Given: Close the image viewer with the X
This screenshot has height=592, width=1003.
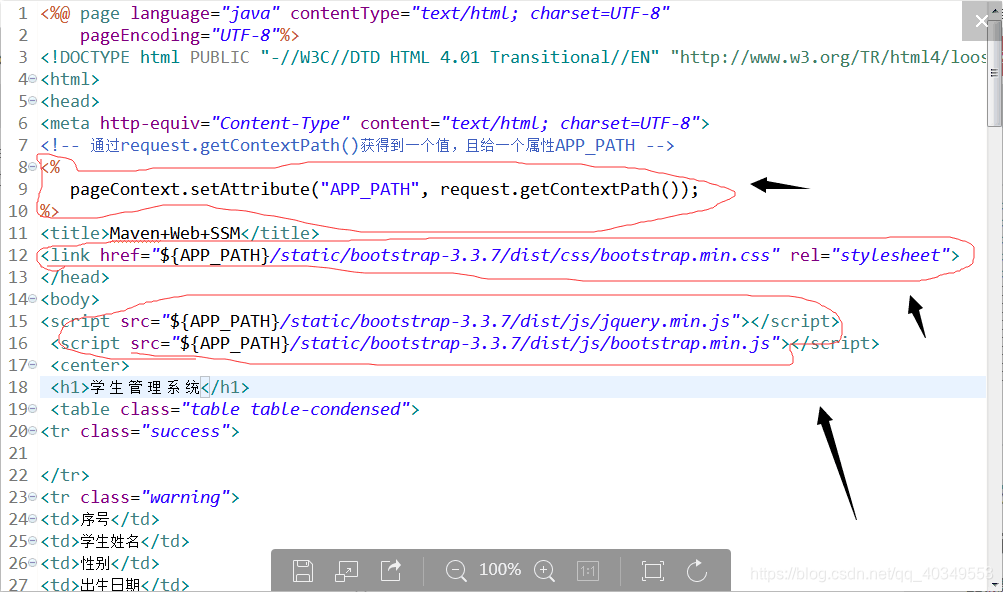Looking at the screenshot, I should point(981,21).
